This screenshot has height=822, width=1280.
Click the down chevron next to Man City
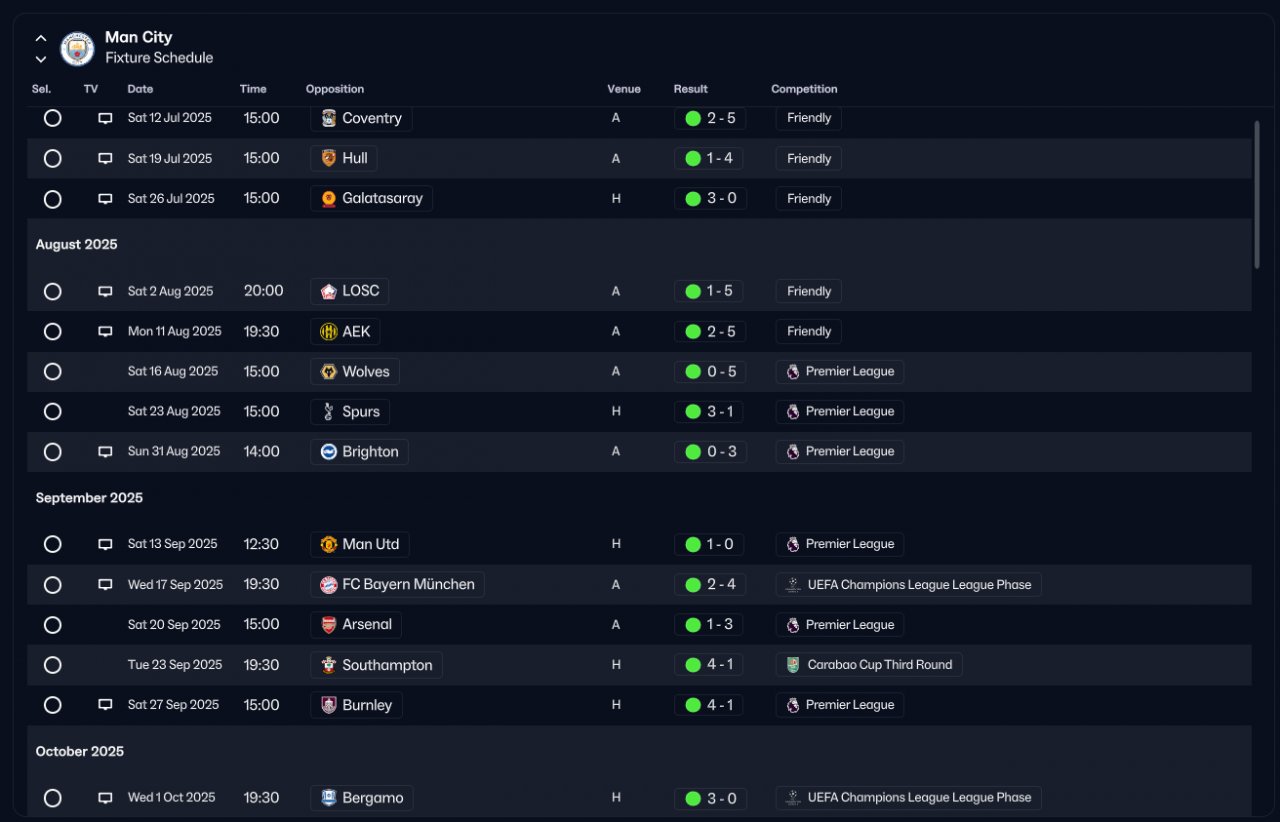pos(41,59)
